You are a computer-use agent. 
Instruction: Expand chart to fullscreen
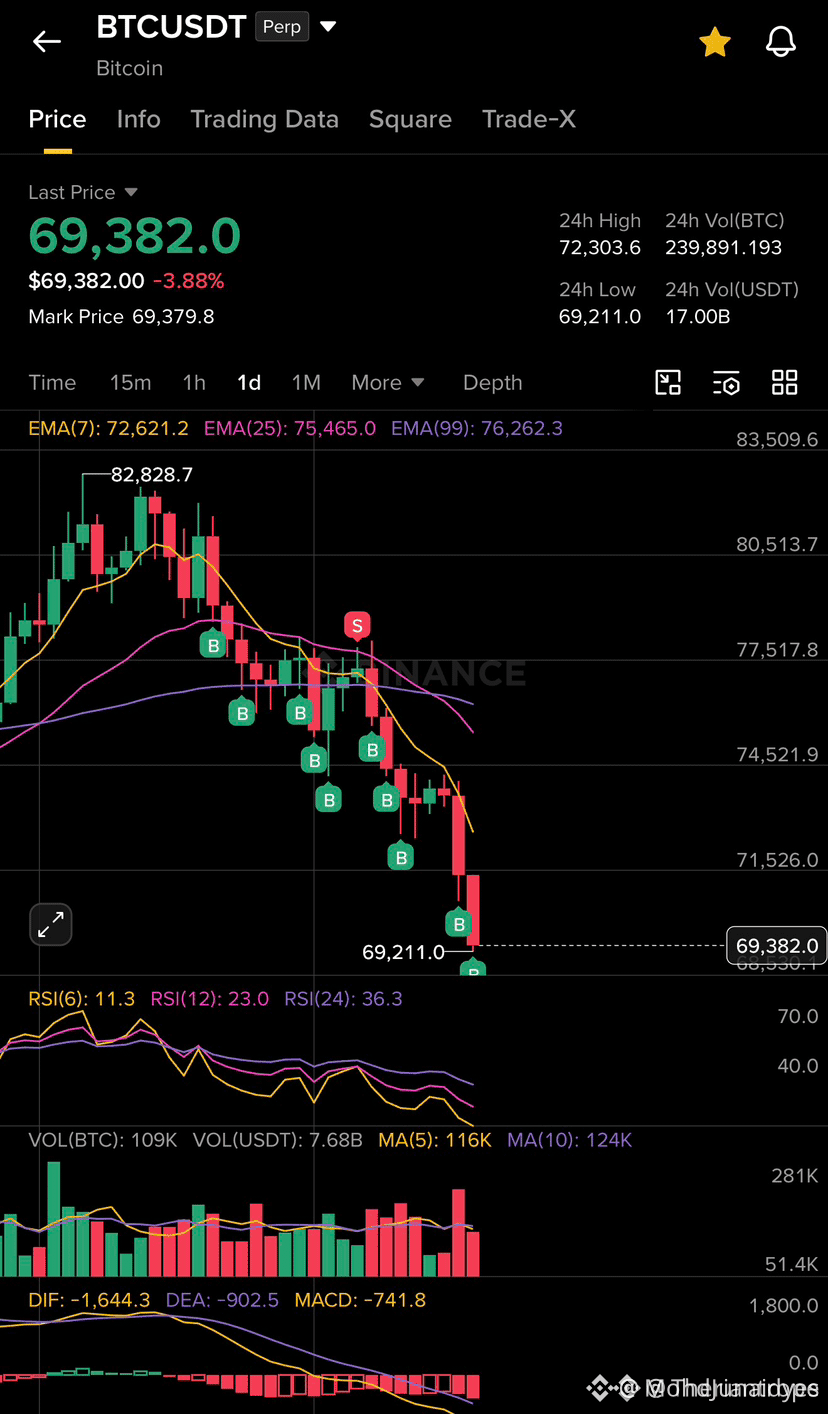tap(50, 924)
